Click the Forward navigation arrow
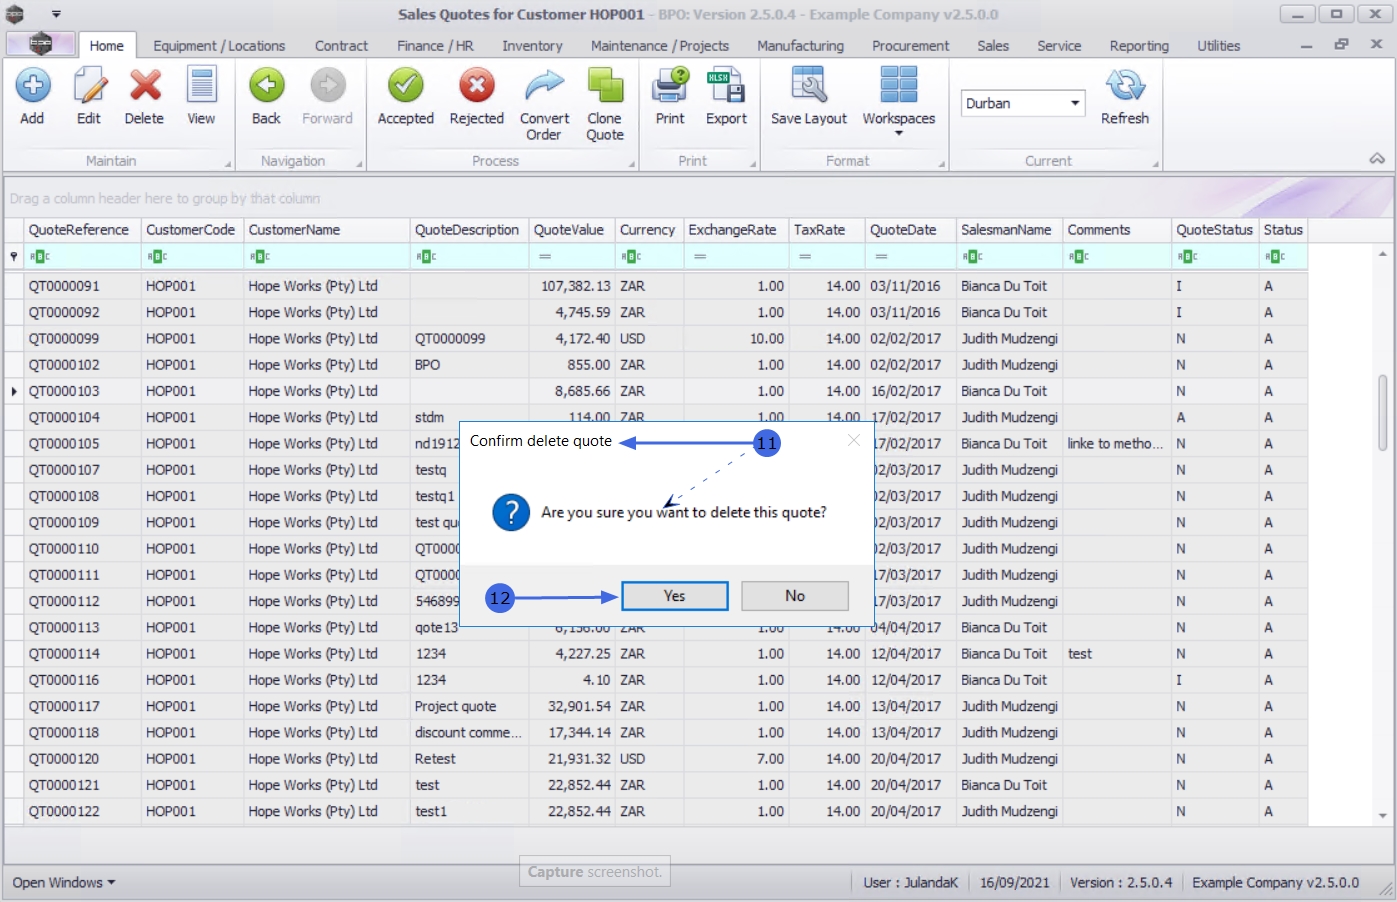This screenshot has height=902, width=1397. tap(327, 86)
